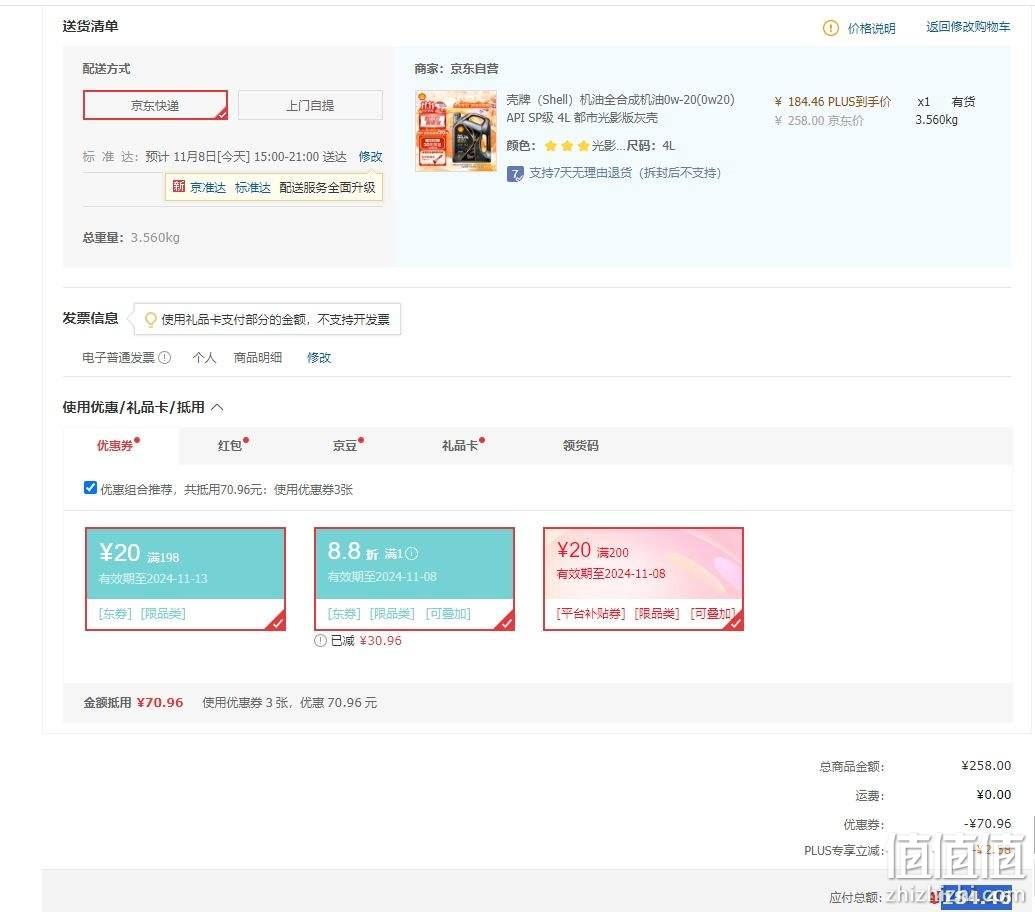The image size is (1035, 912).
Task: Click 总重量 3.560kg text
Action: point(131,238)
